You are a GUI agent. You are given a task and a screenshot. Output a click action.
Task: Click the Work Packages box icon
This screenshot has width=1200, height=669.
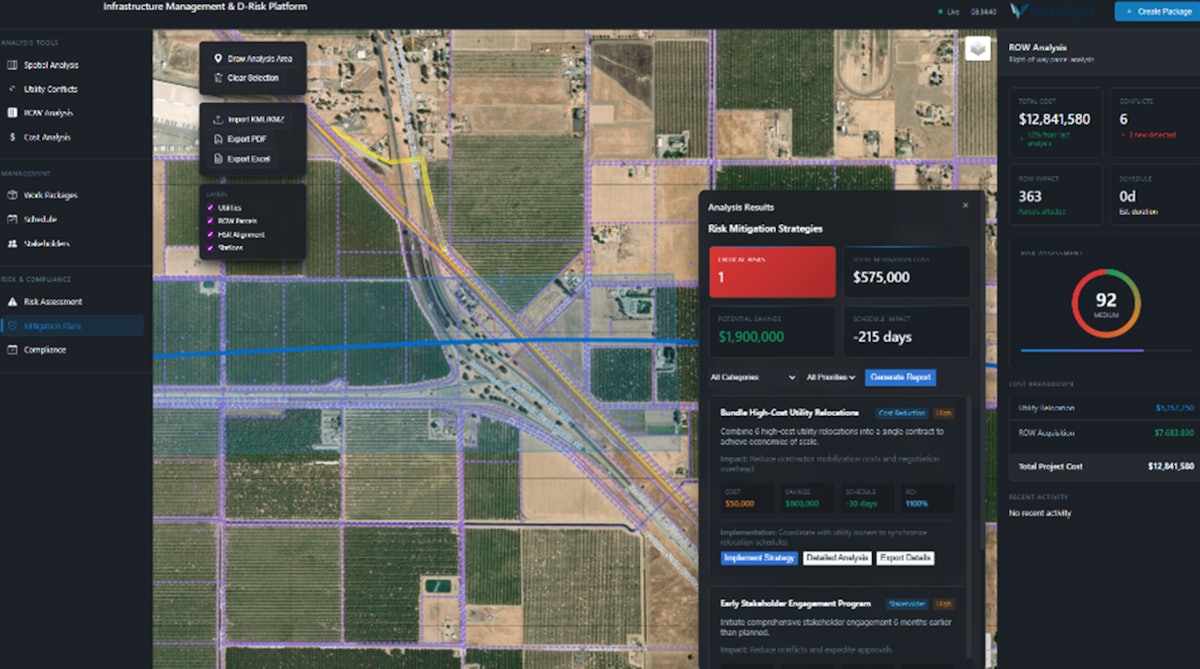tap(12, 195)
